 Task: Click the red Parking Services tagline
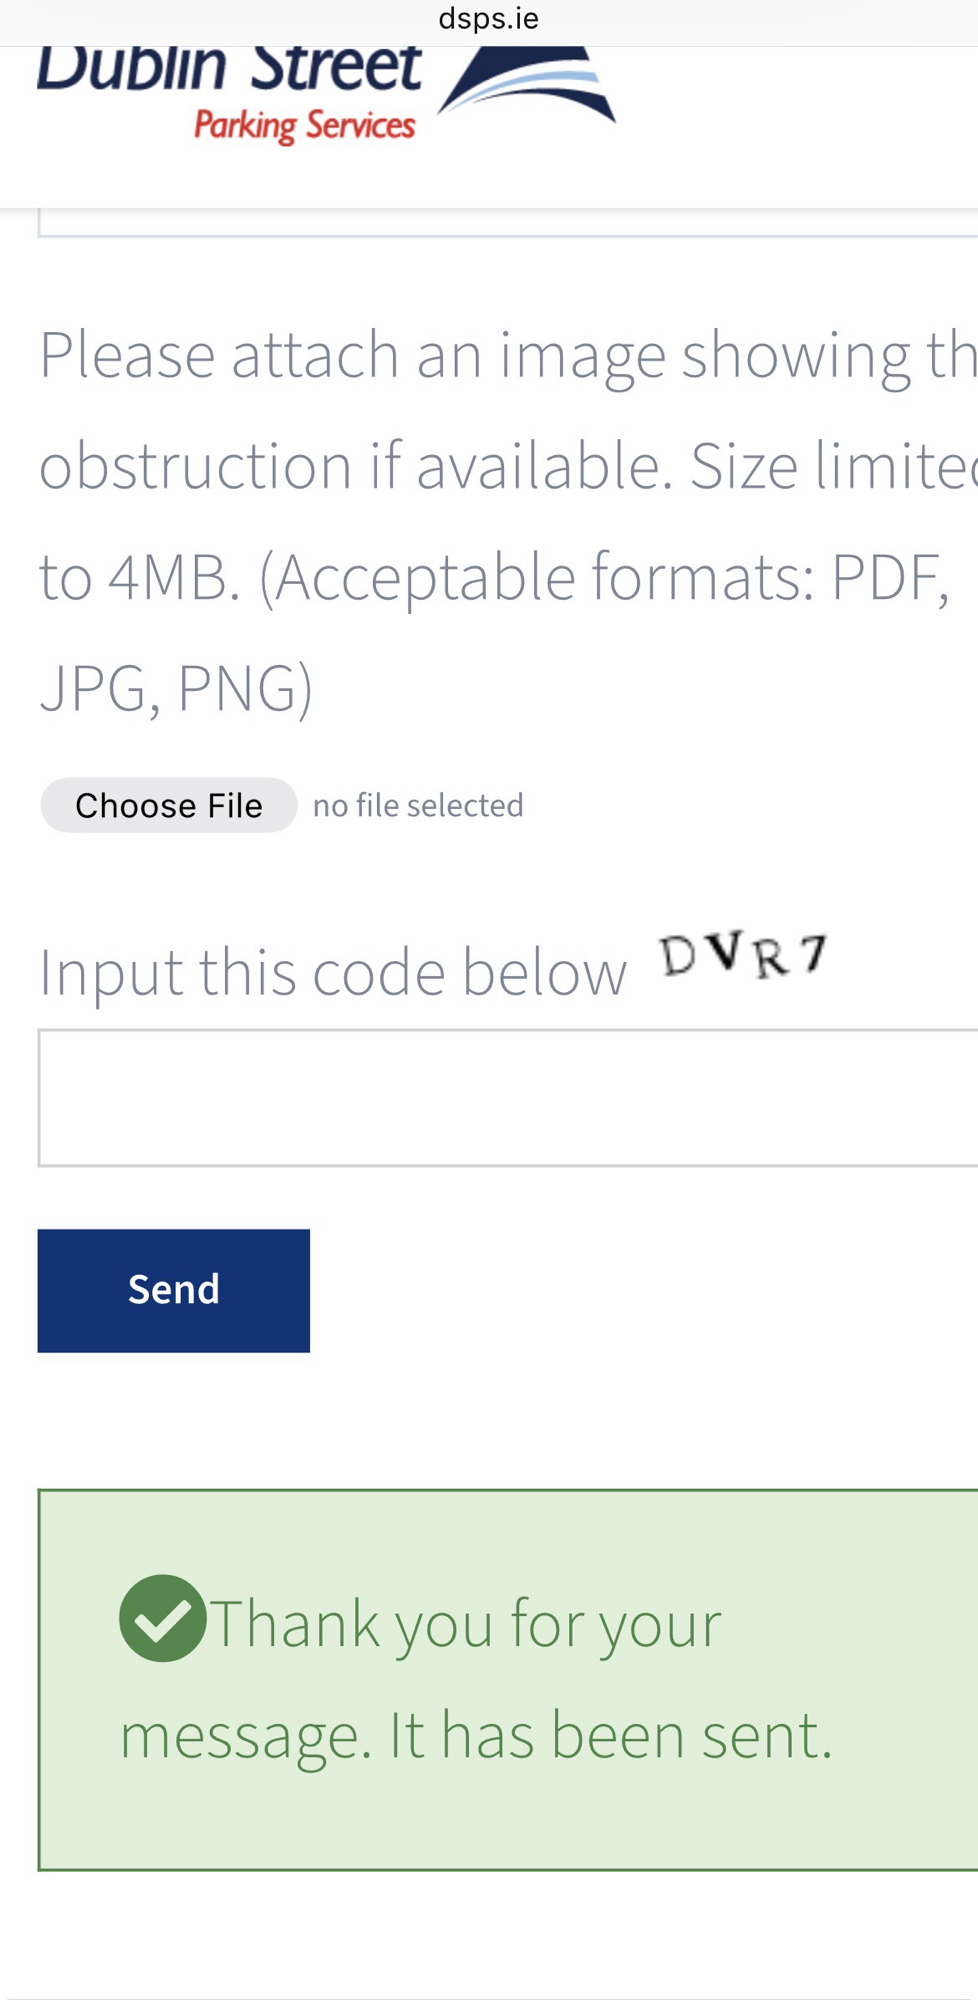[304, 126]
